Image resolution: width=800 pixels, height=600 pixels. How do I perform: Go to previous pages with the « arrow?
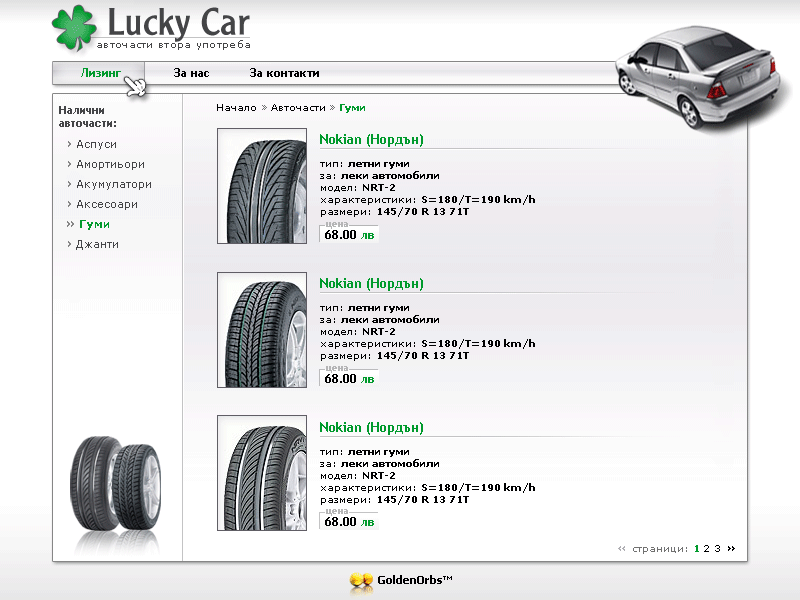point(622,548)
